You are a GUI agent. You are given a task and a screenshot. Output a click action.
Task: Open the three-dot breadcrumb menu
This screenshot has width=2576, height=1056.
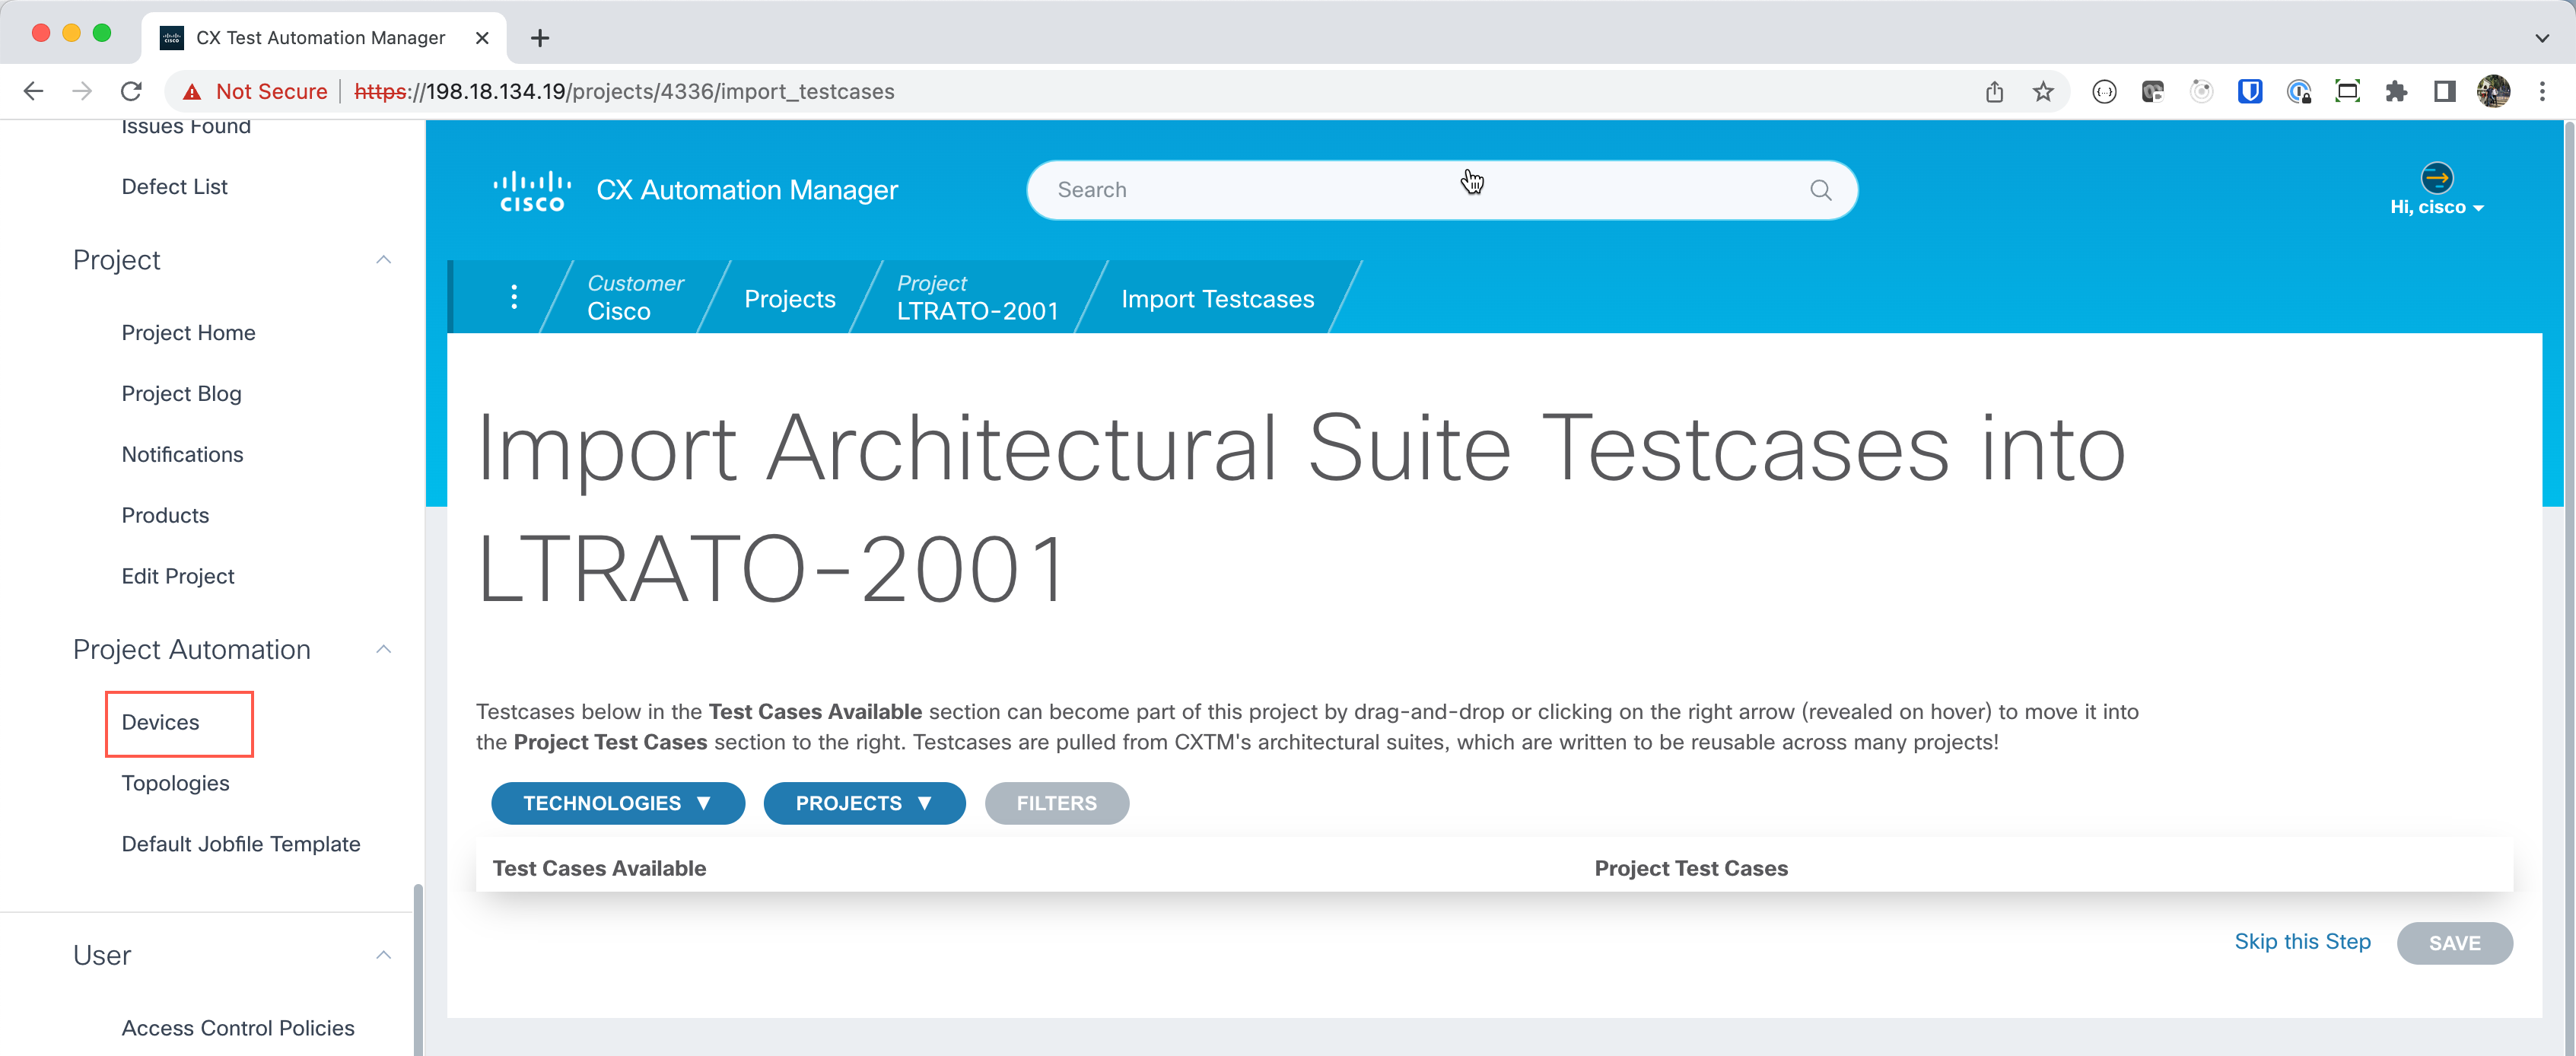click(x=514, y=297)
